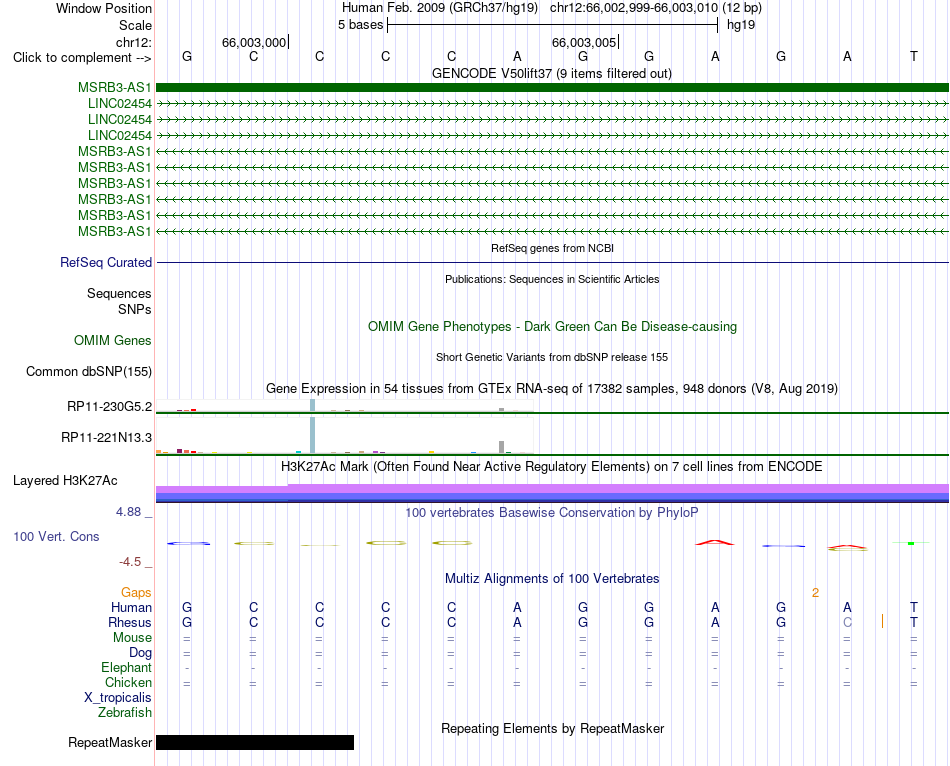Click the green PhyloP mark under base T
This screenshot has height=766, width=950.
(911, 543)
